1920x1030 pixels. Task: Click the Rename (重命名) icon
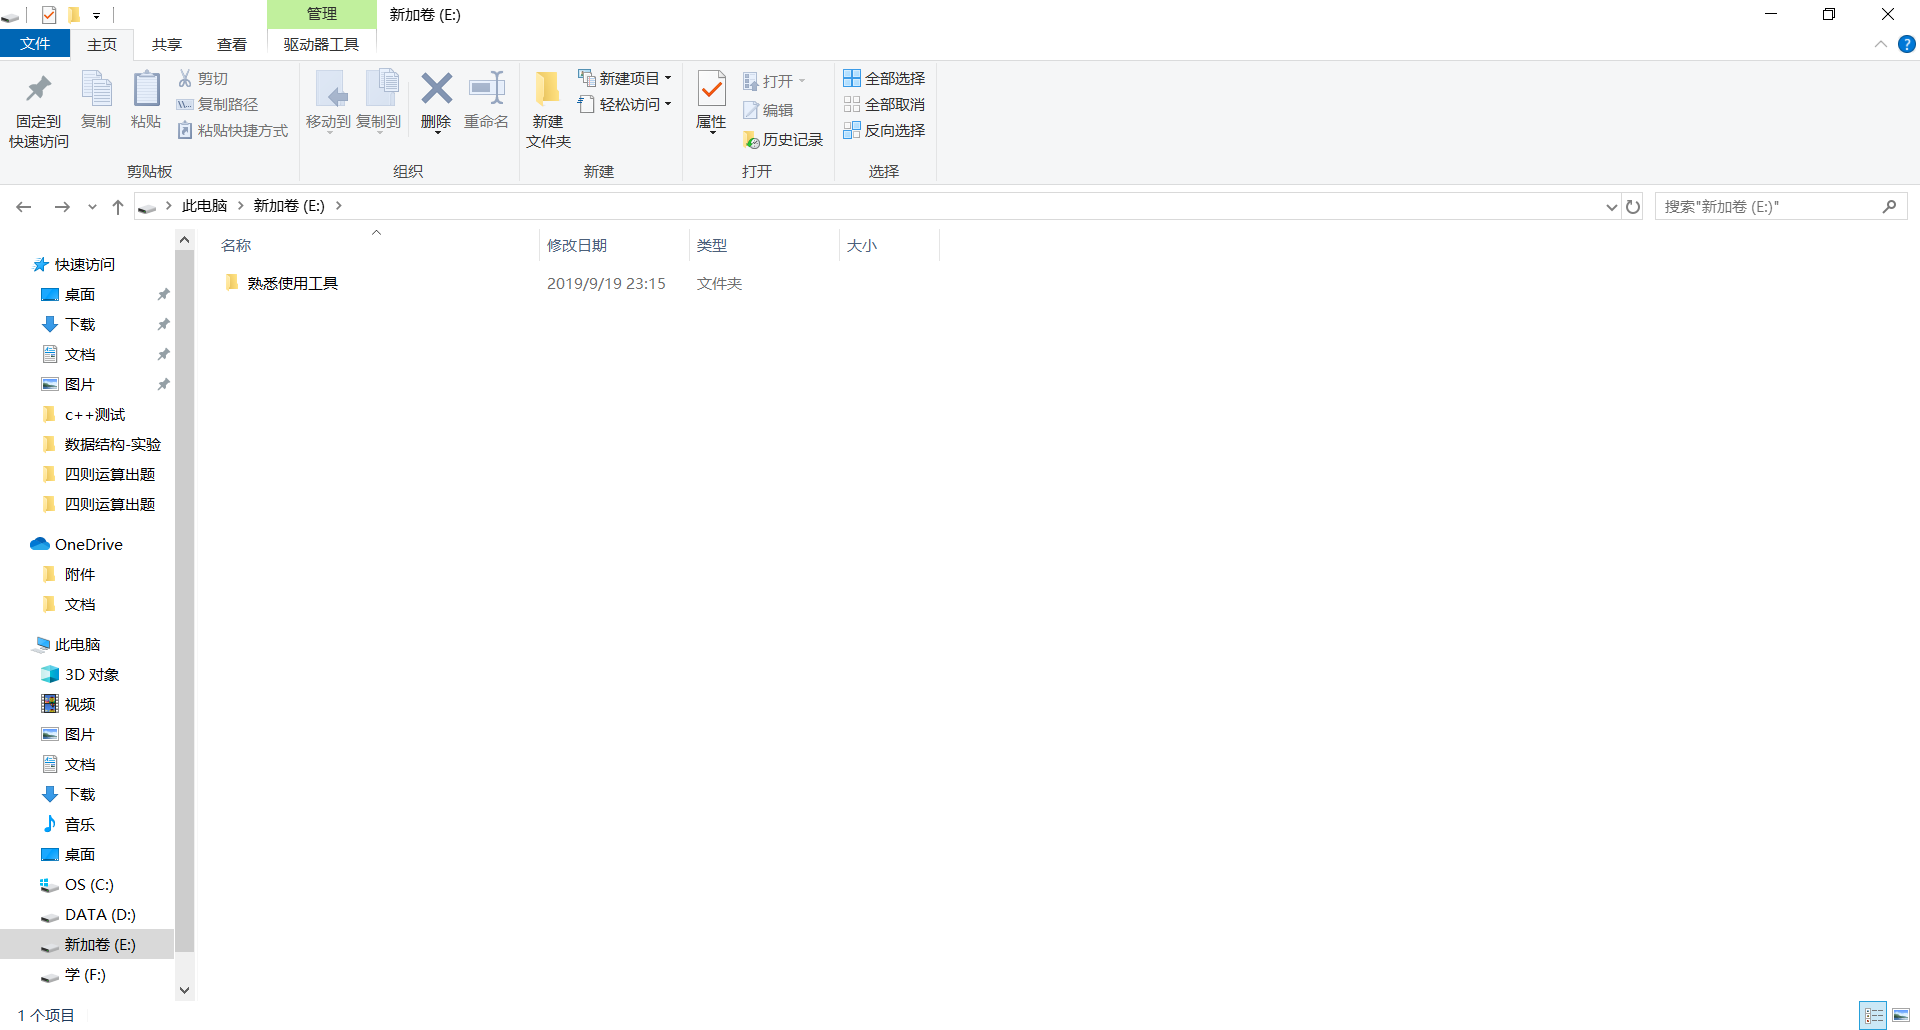pos(487,89)
